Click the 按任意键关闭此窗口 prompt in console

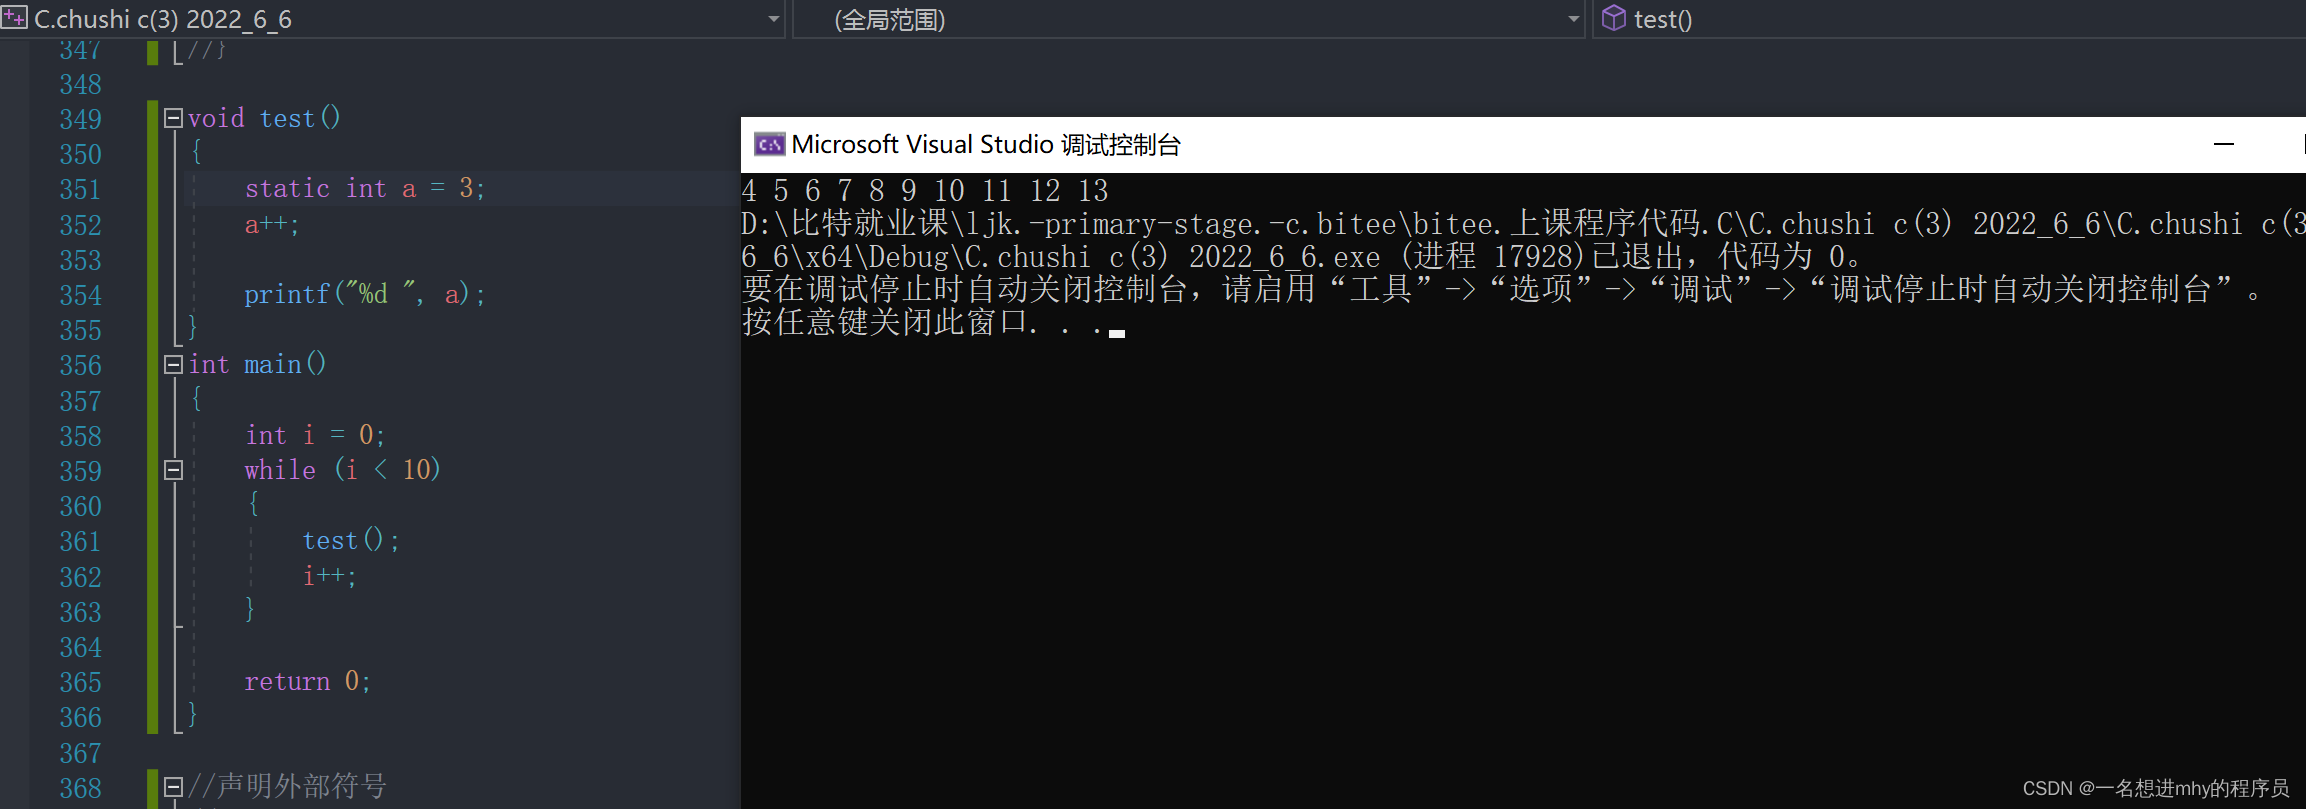pos(922,322)
